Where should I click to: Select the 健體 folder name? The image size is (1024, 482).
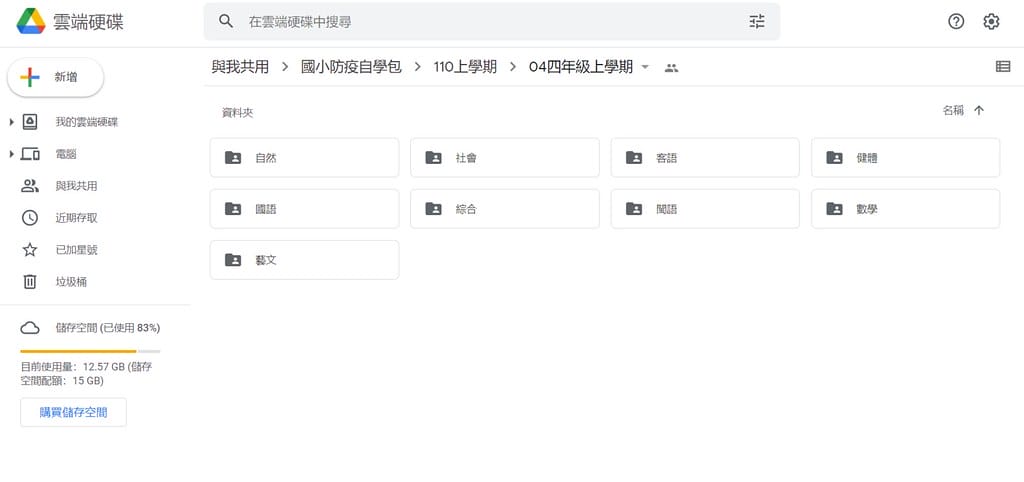(x=867, y=157)
